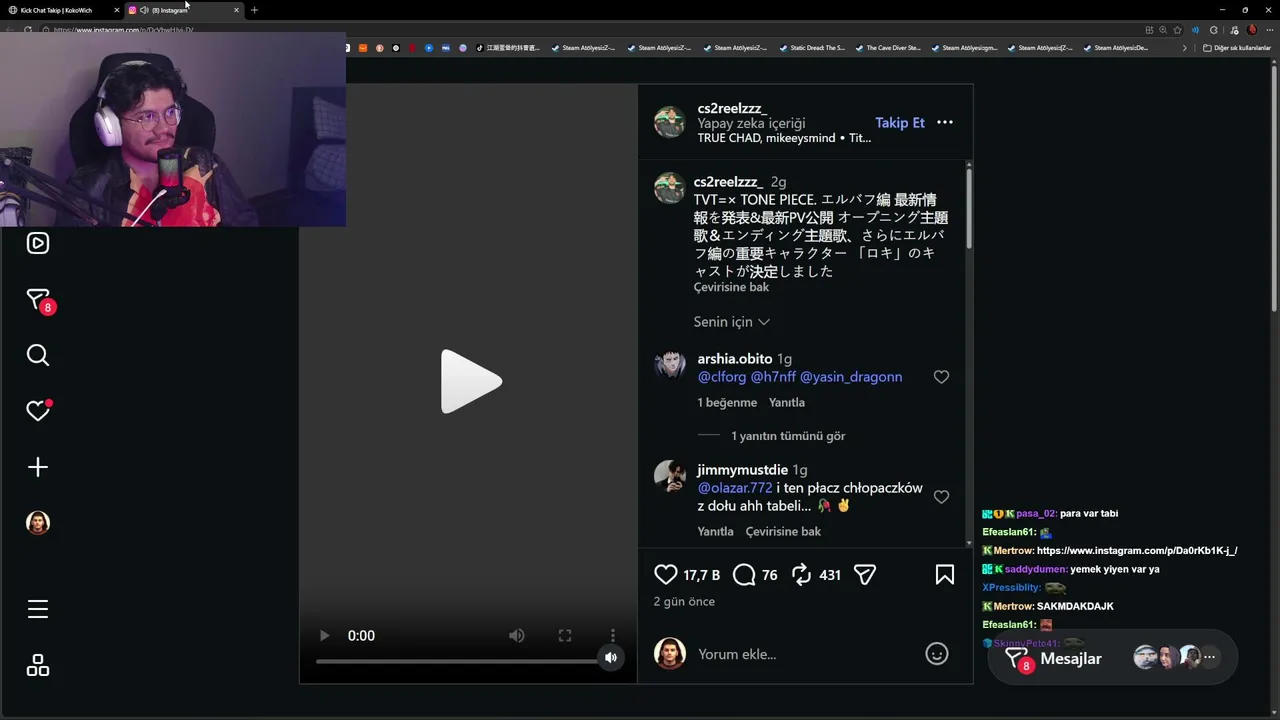The width and height of the screenshot is (1280, 720).
Task: Translate jimmymustdie's comment
Action: 783,531
